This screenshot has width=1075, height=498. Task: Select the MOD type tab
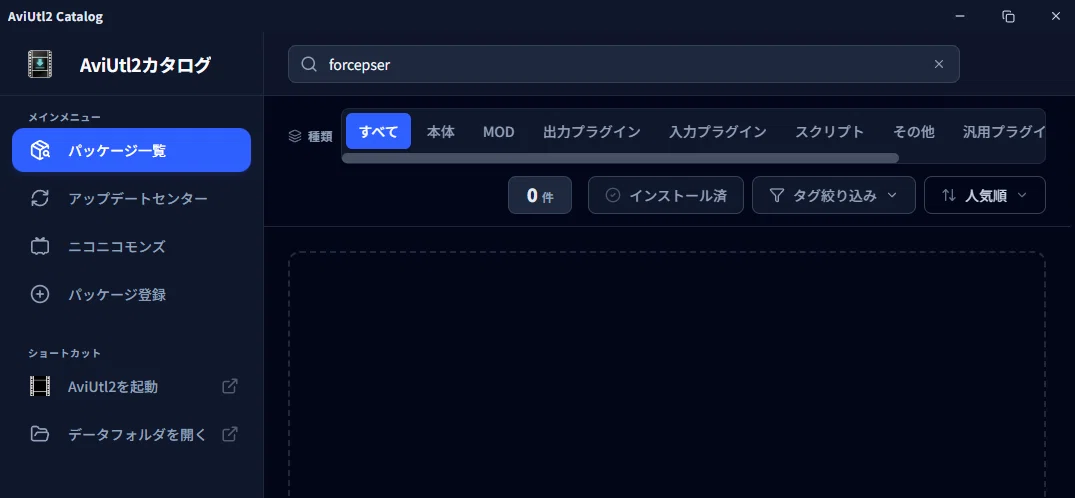coord(498,131)
